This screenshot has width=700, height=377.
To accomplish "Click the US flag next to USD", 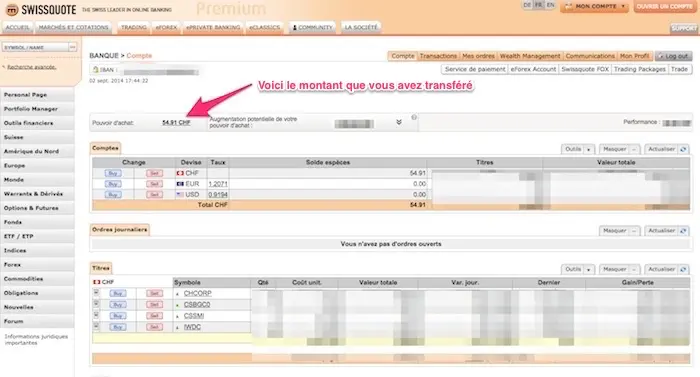I will 180,195.
